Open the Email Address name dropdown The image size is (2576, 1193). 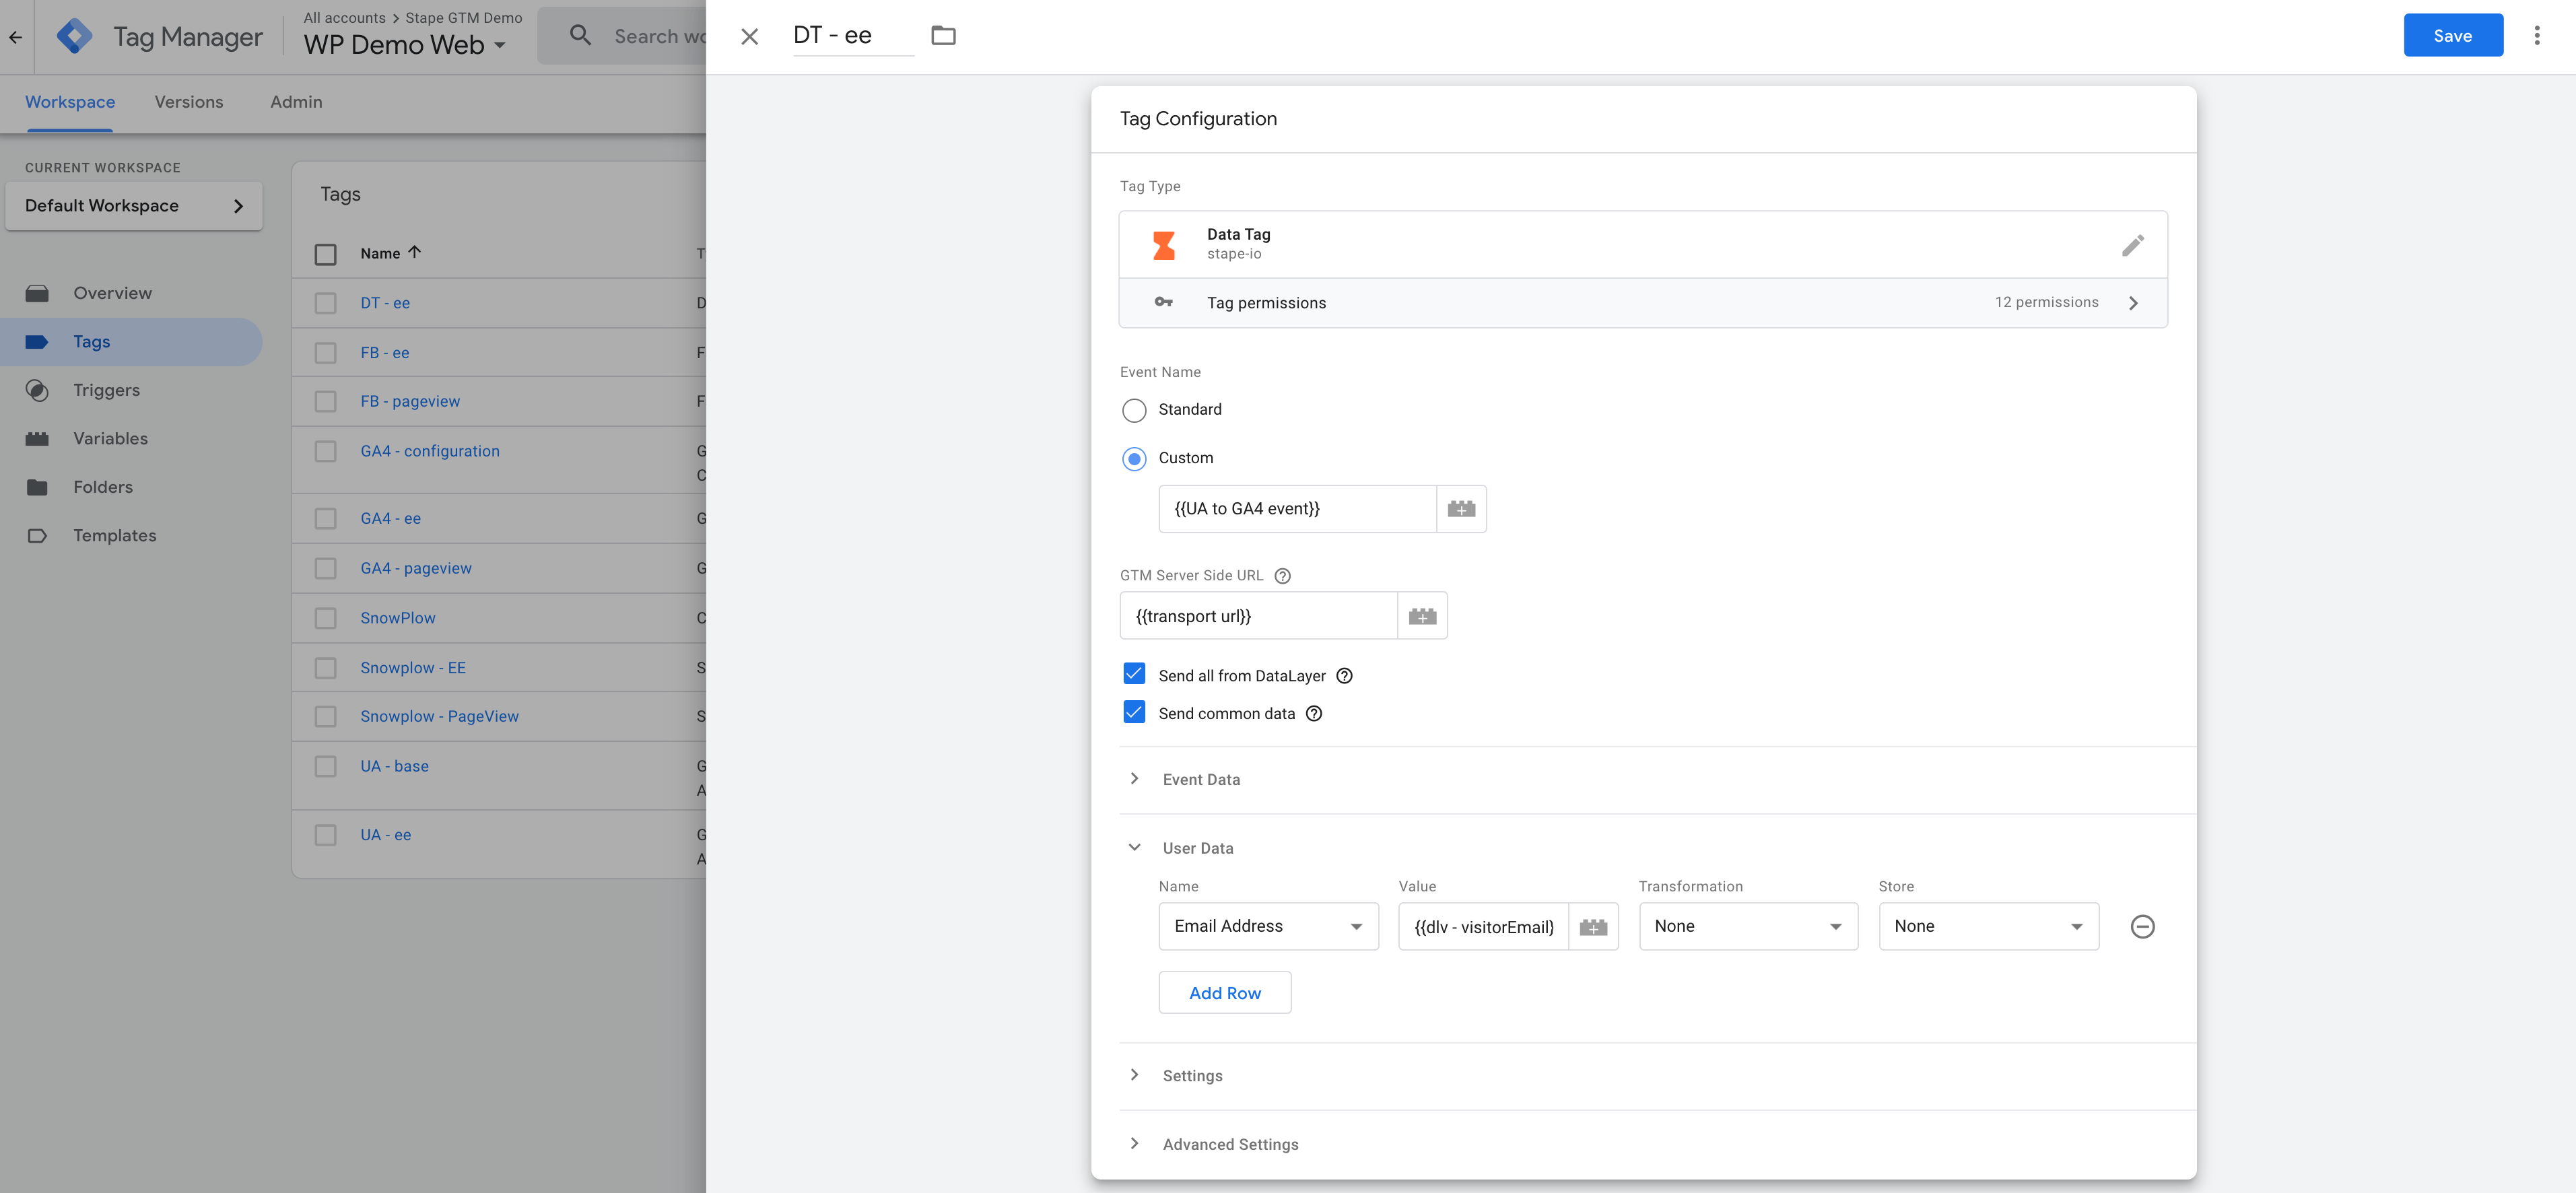1268,927
